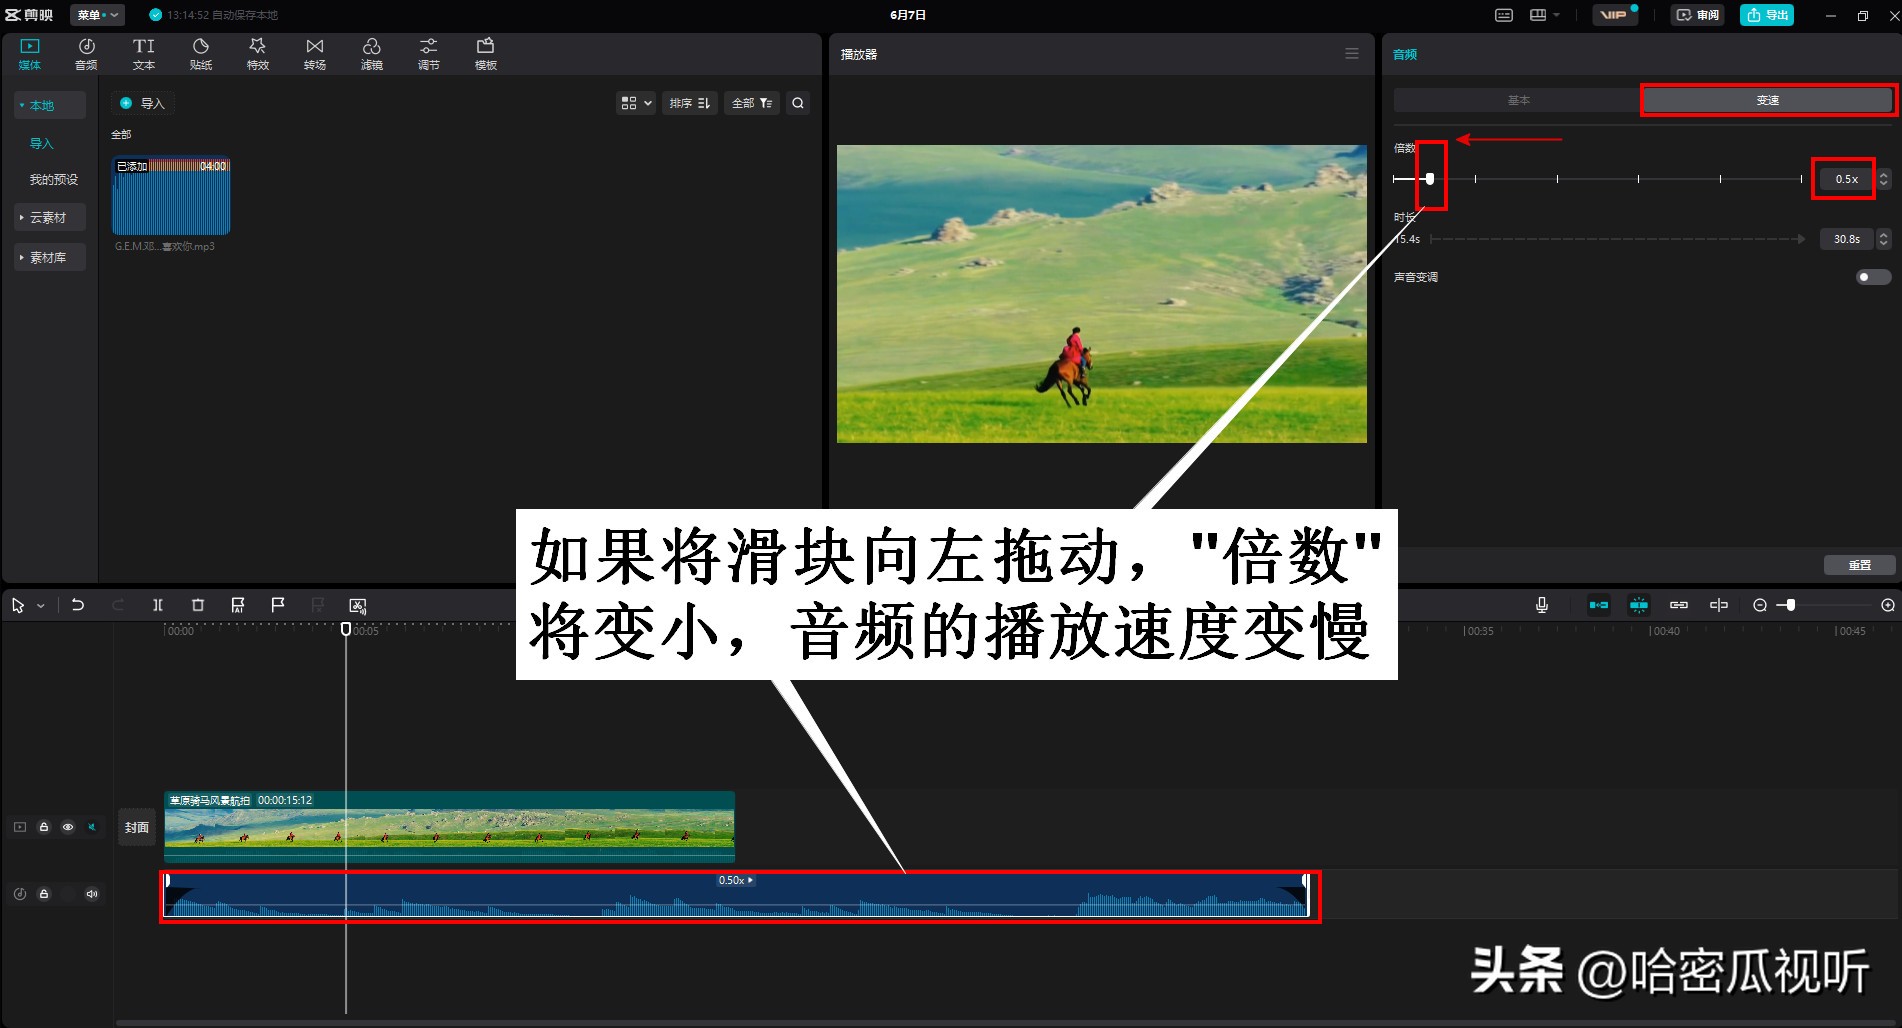This screenshot has width=1902, height=1028.
Task: Click the 导出 export button
Action: click(1766, 15)
